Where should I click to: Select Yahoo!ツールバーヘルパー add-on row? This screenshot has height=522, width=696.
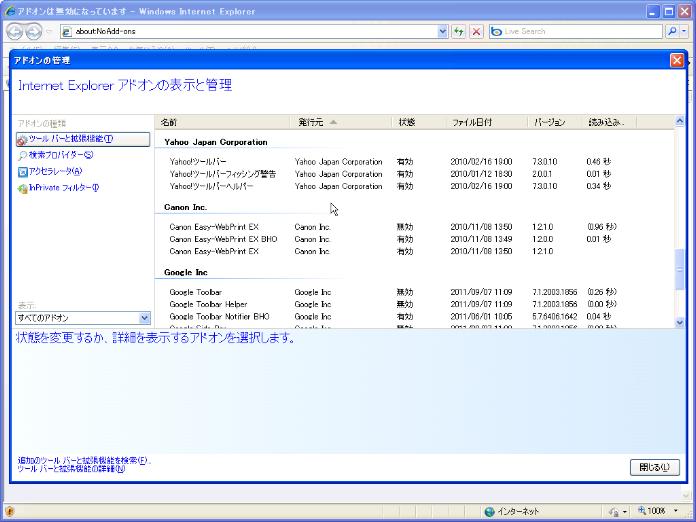414,186
